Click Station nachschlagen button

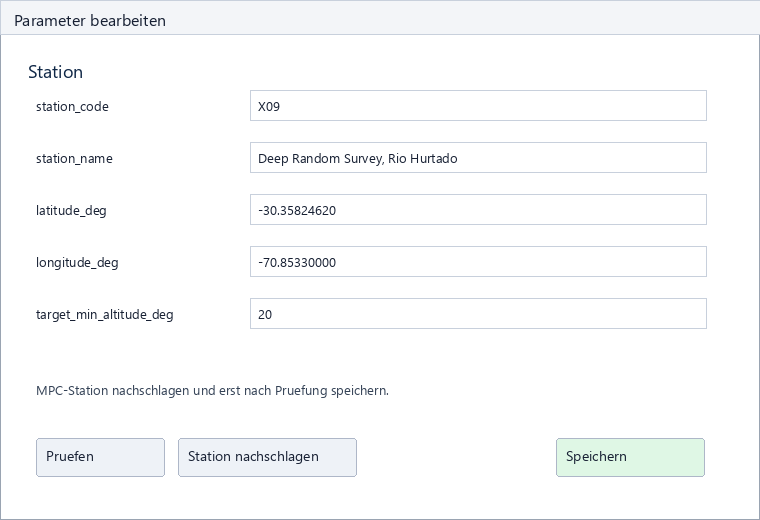(267, 457)
